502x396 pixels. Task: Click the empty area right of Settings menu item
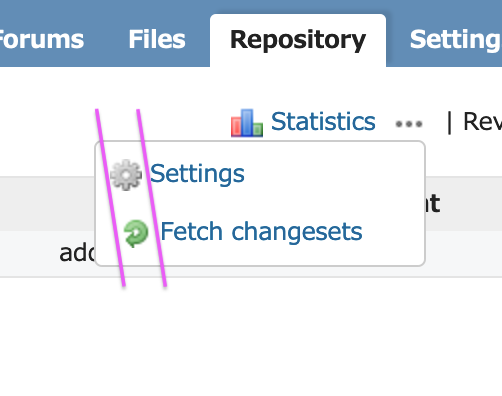point(333,174)
